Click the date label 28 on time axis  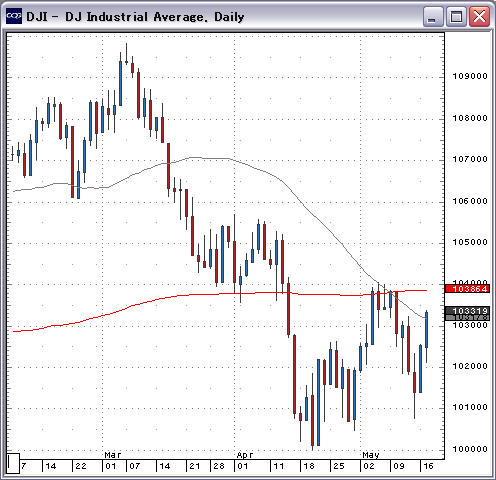(x=219, y=466)
